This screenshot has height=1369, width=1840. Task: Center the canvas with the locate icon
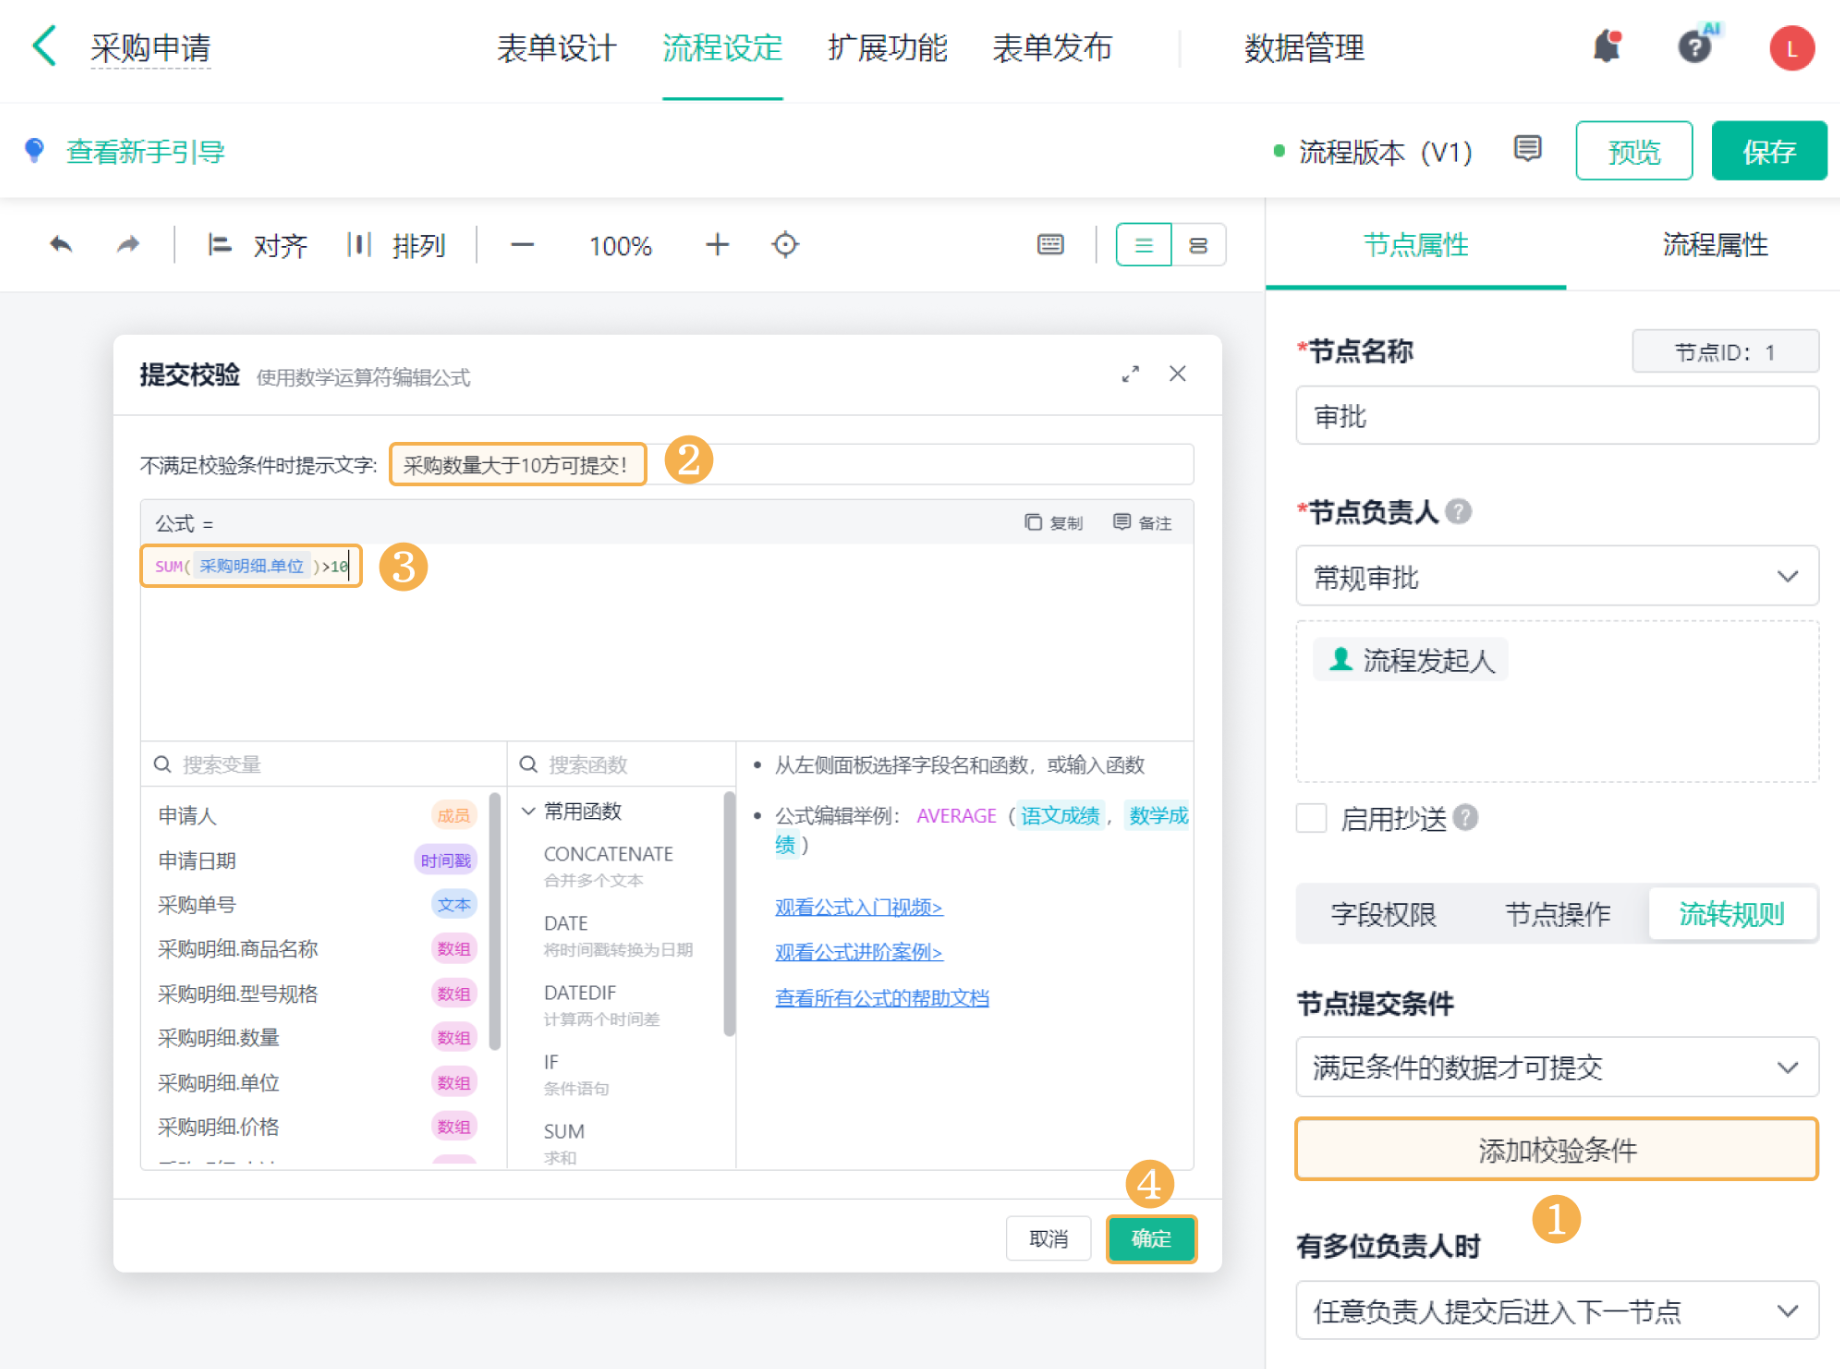click(x=786, y=245)
